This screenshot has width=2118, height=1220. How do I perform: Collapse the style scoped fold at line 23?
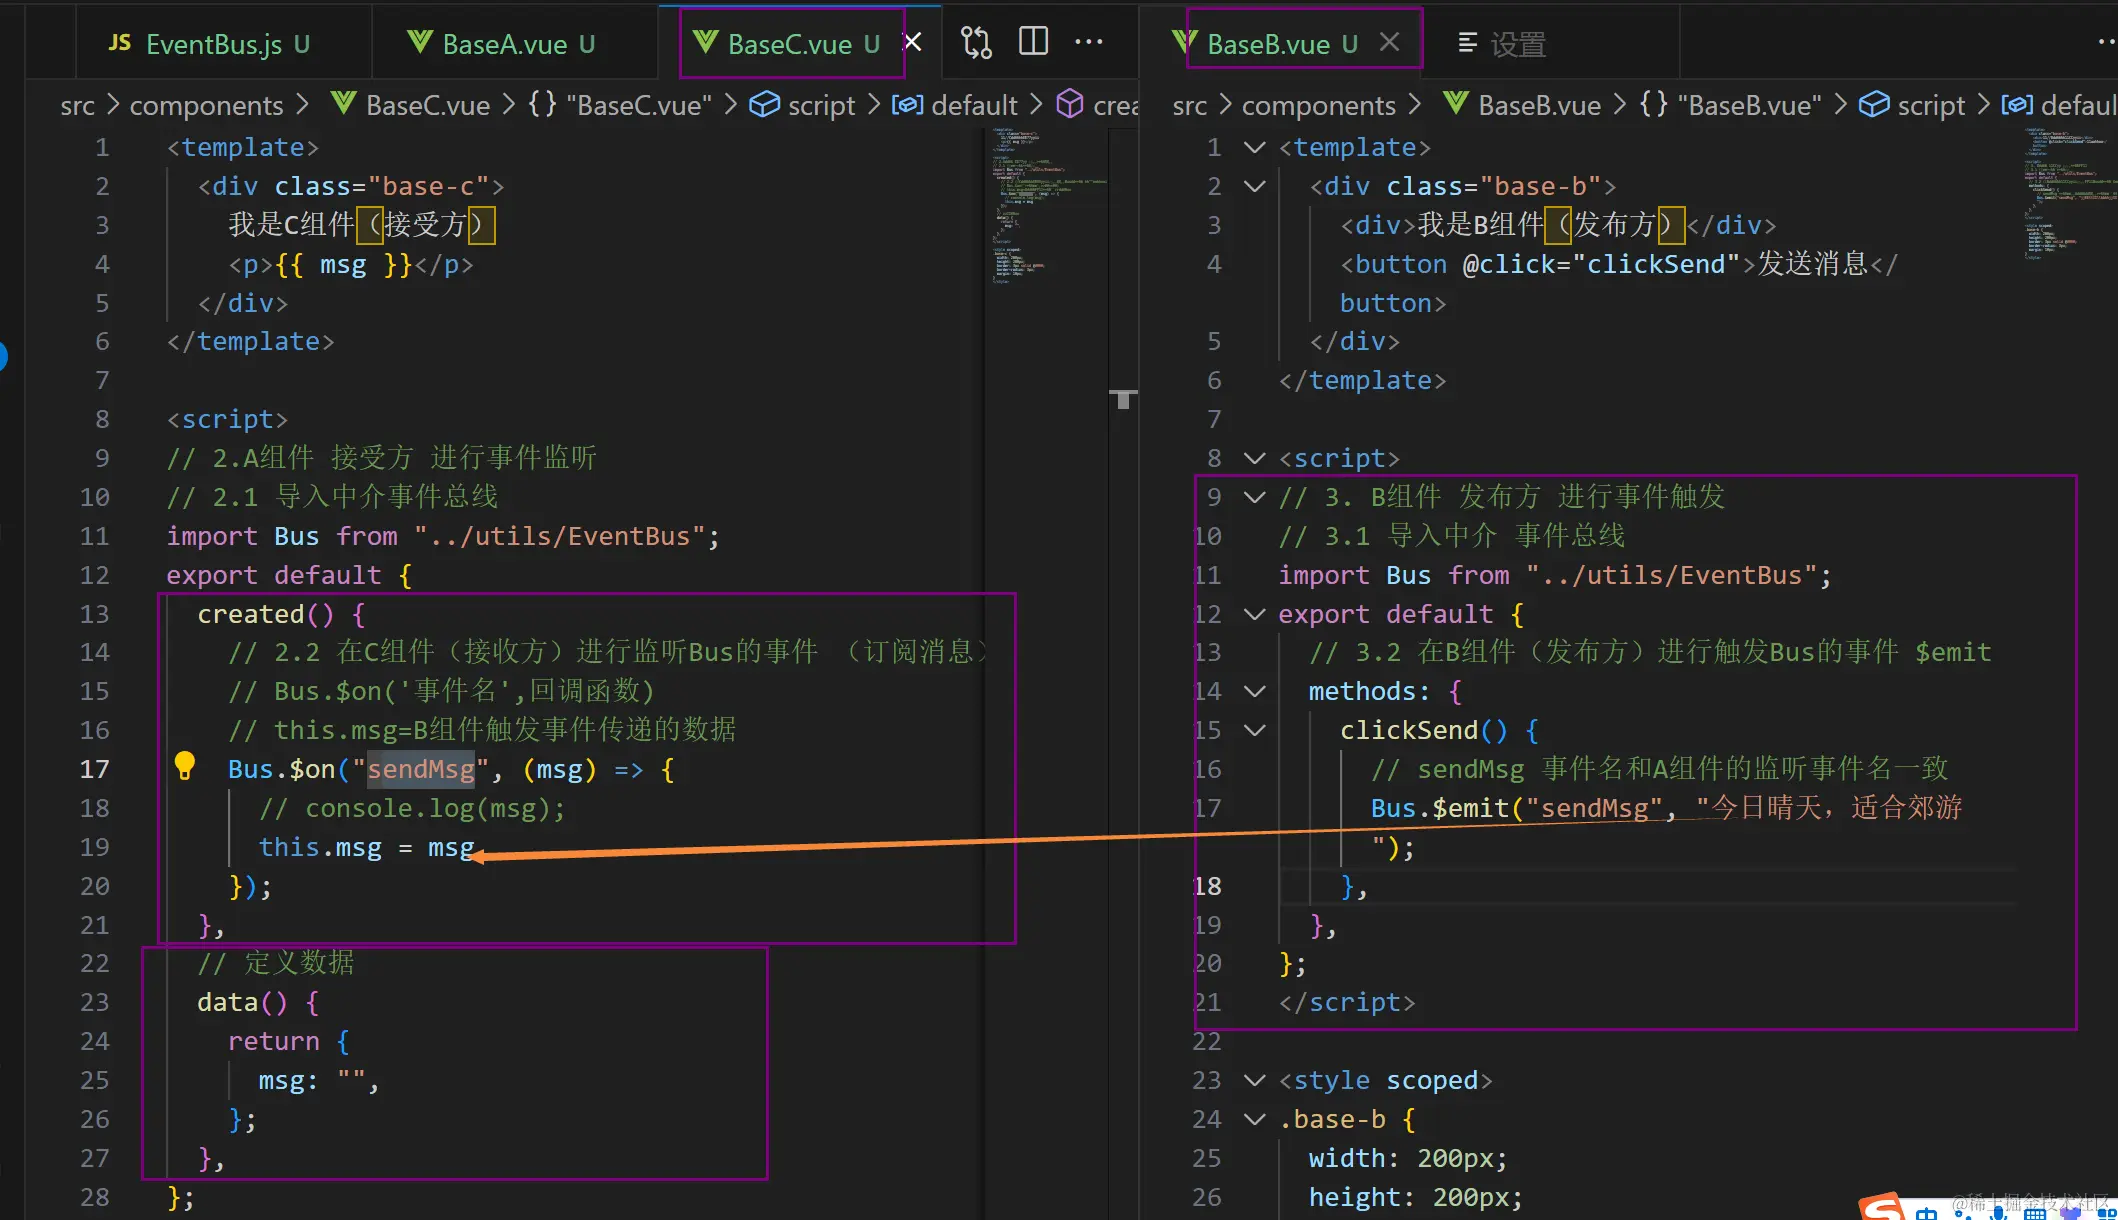[1254, 1080]
